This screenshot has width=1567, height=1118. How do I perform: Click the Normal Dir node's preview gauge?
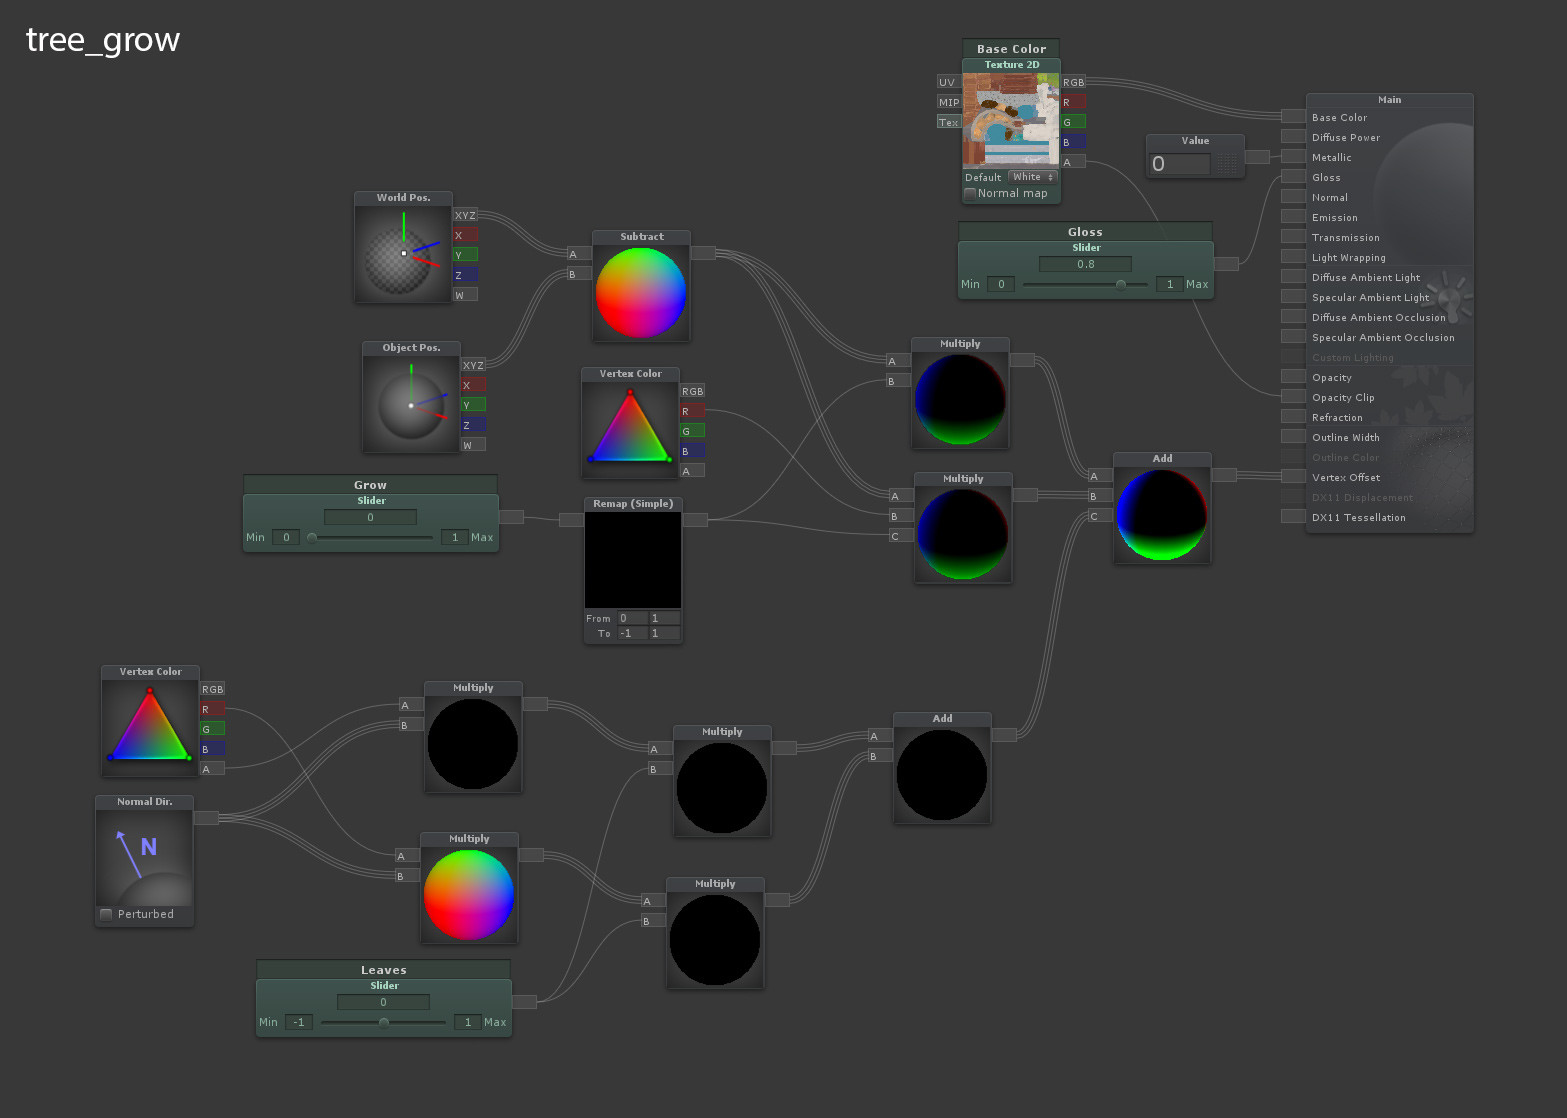click(x=143, y=855)
